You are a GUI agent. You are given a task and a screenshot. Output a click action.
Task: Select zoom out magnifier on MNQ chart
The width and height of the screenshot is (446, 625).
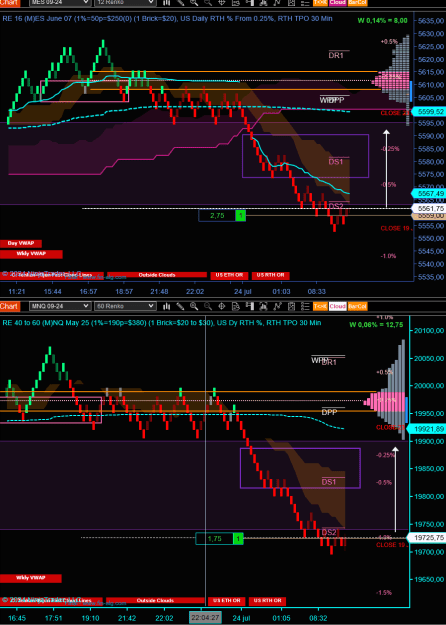[x=208, y=306]
